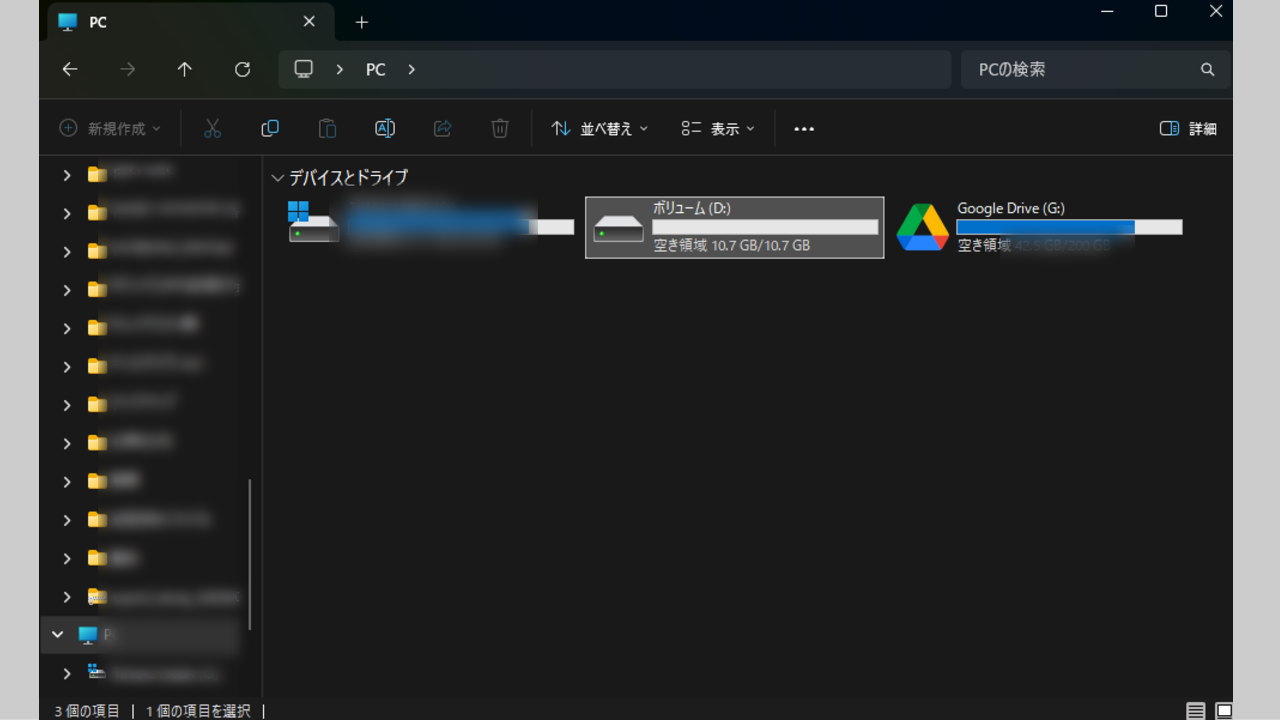Click the Copy toolbar icon

coord(270,128)
